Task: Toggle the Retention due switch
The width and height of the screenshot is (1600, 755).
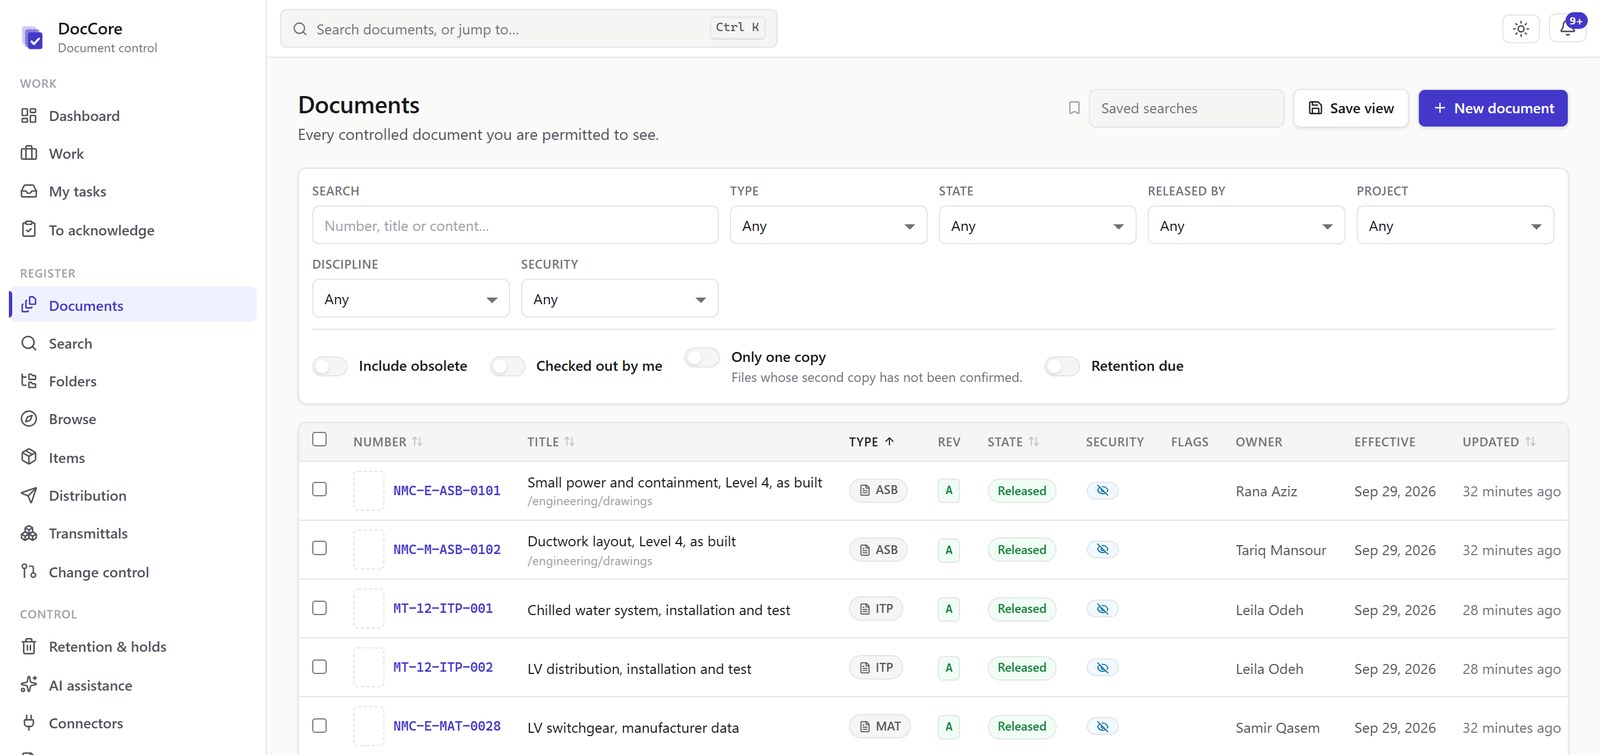Action: coord(1062,366)
